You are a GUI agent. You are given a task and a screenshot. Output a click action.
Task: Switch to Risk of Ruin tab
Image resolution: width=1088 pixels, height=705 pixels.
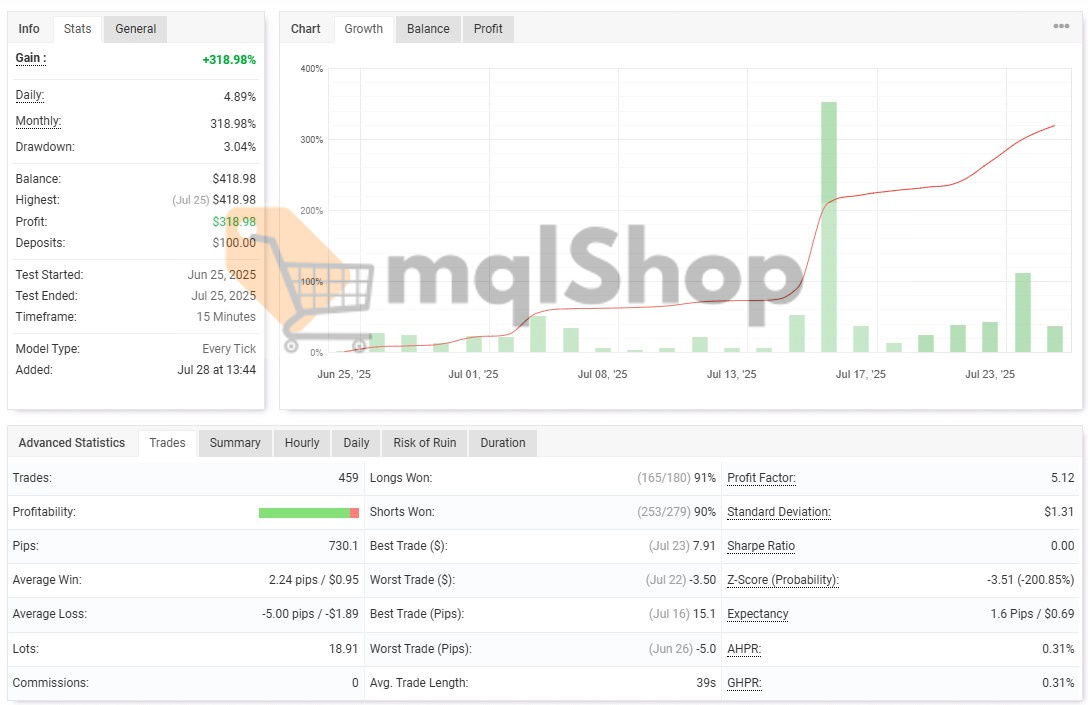tap(425, 443)
